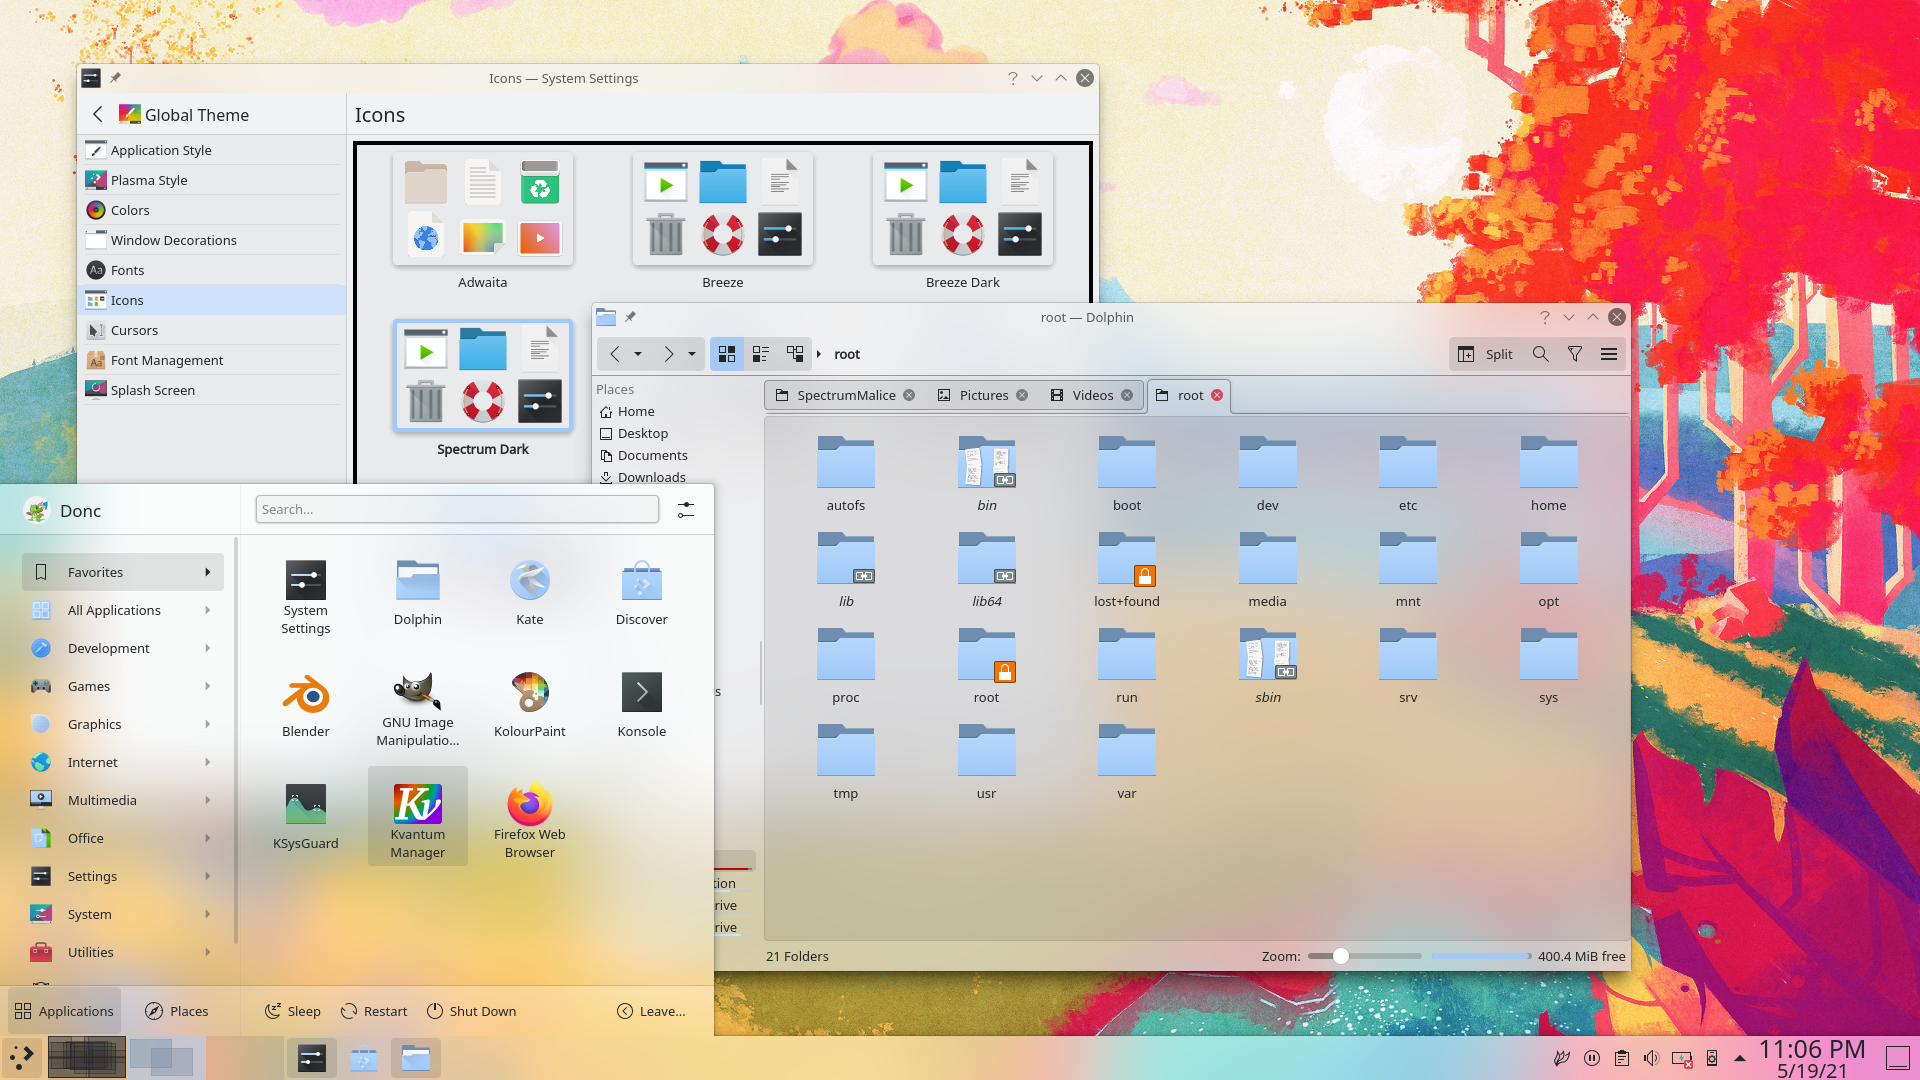The width and height of the screenshot is (1920, 1080).
Task: Launch Dolphin from the application menu
Action: pyautogui.click(x=417, y=593)
